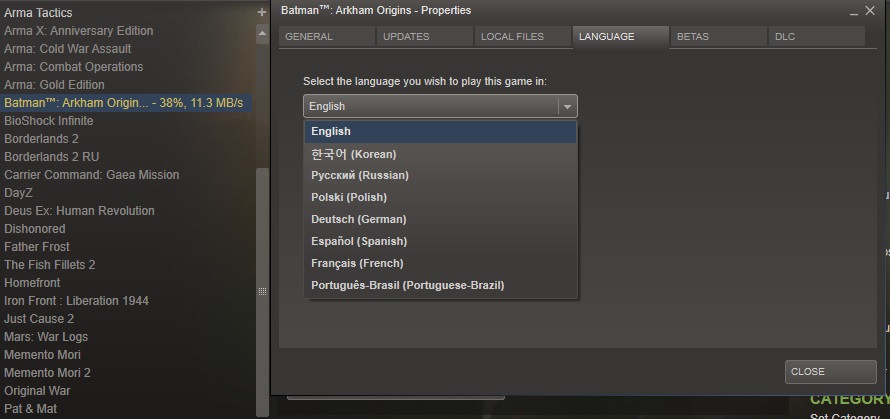Choose Español (Spanish) option
The width and height of the screenshot is (890, 419).
359,242
